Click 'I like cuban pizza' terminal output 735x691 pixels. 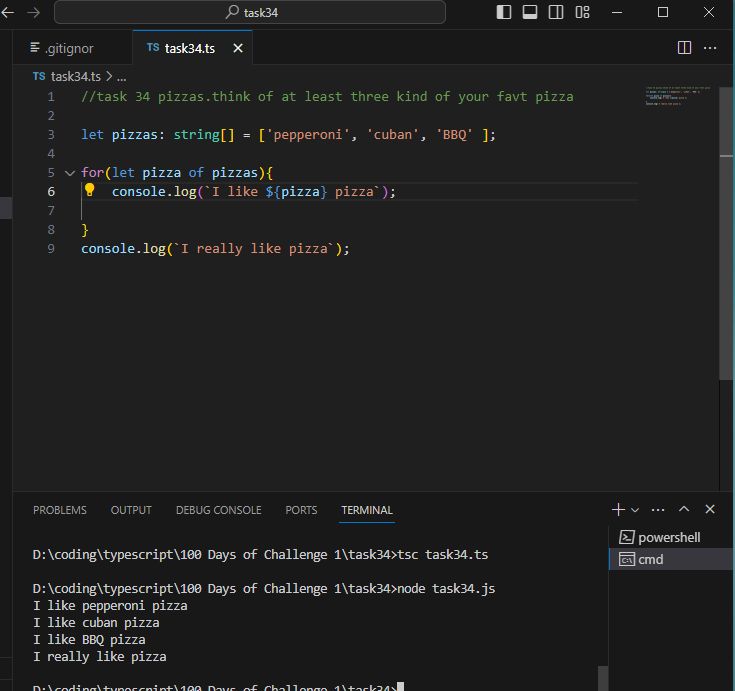point(96,623)
